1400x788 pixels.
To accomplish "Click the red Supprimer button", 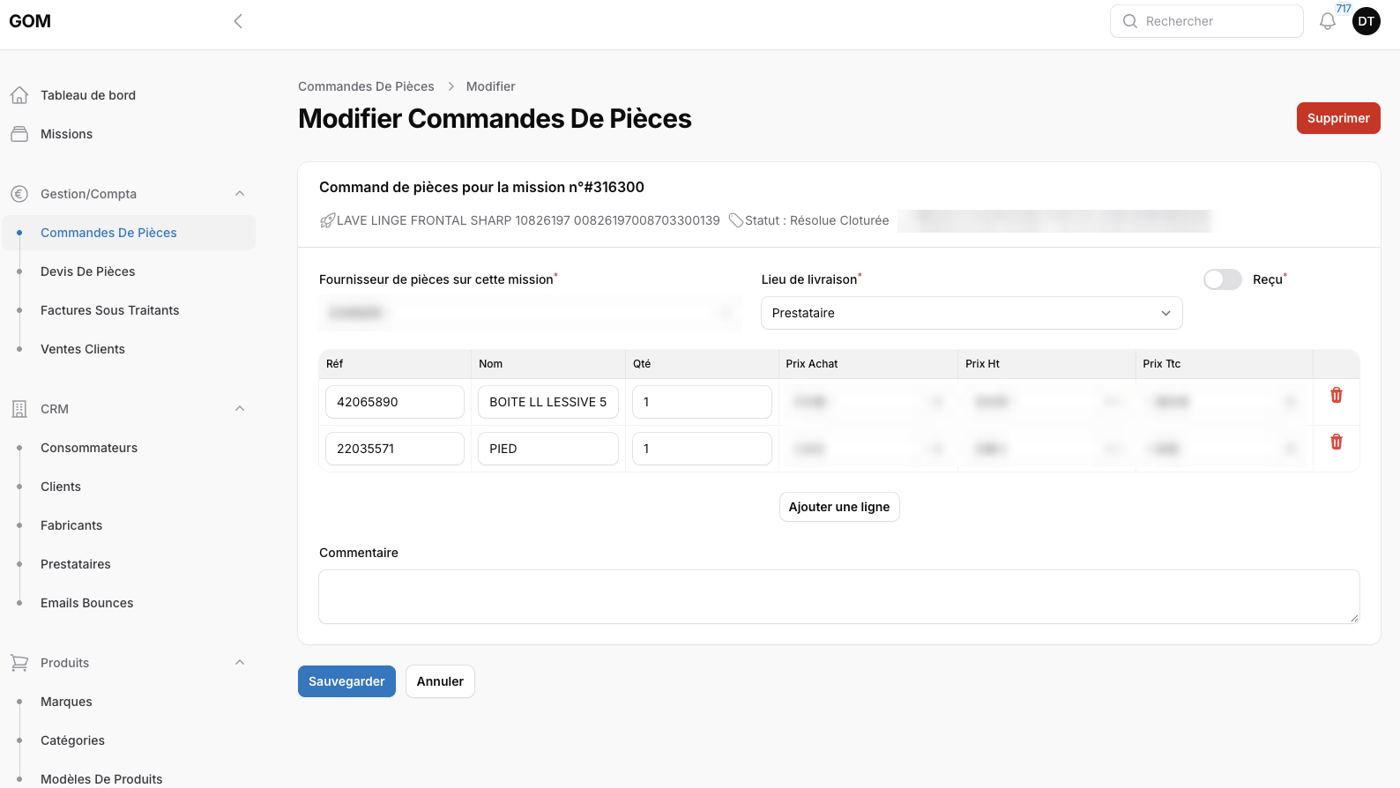I will pos(1338,118).
